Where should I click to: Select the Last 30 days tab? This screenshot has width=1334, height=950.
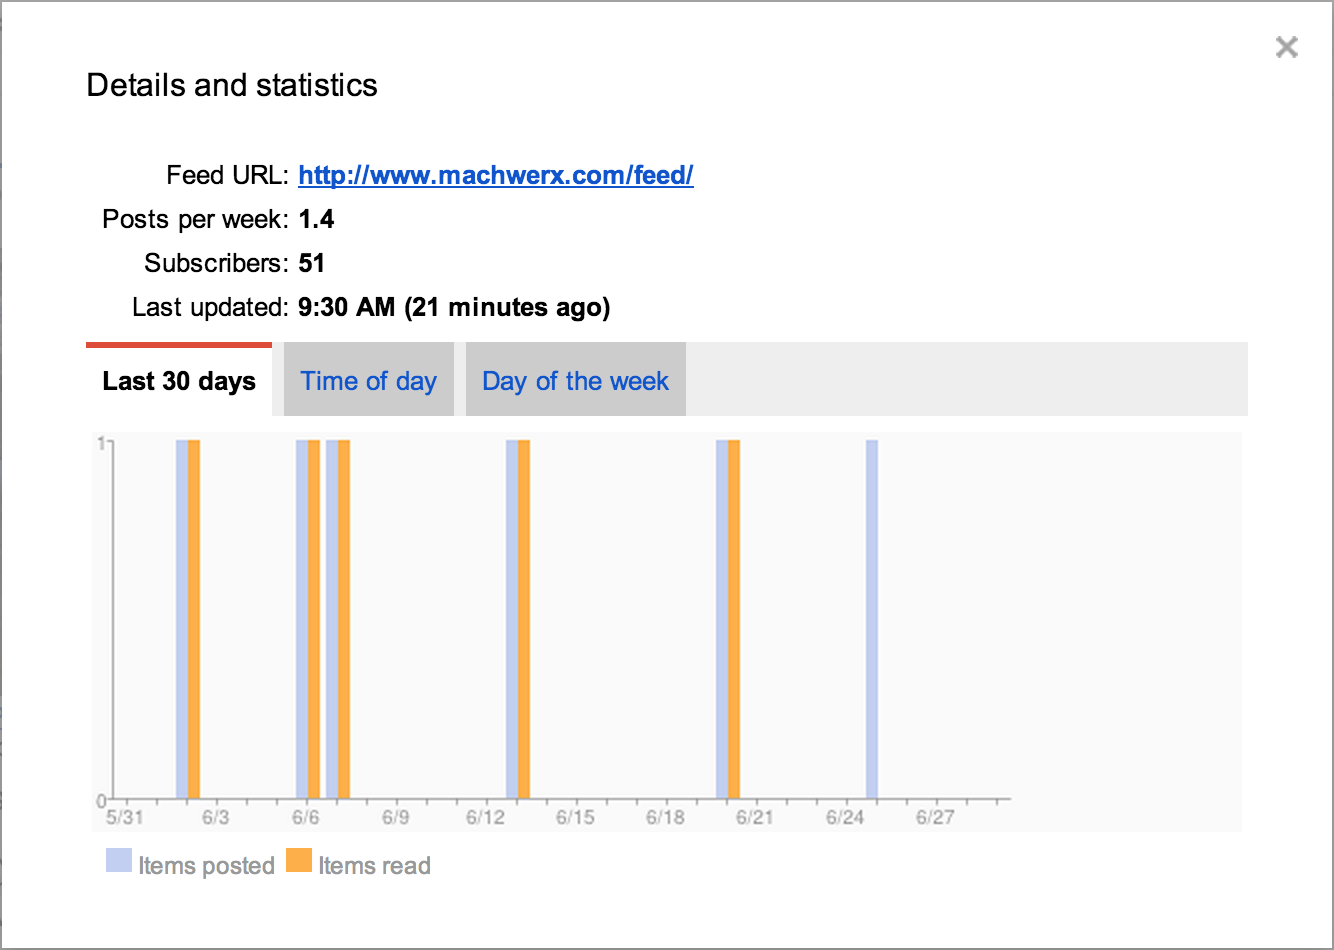[x=179, y=380]
